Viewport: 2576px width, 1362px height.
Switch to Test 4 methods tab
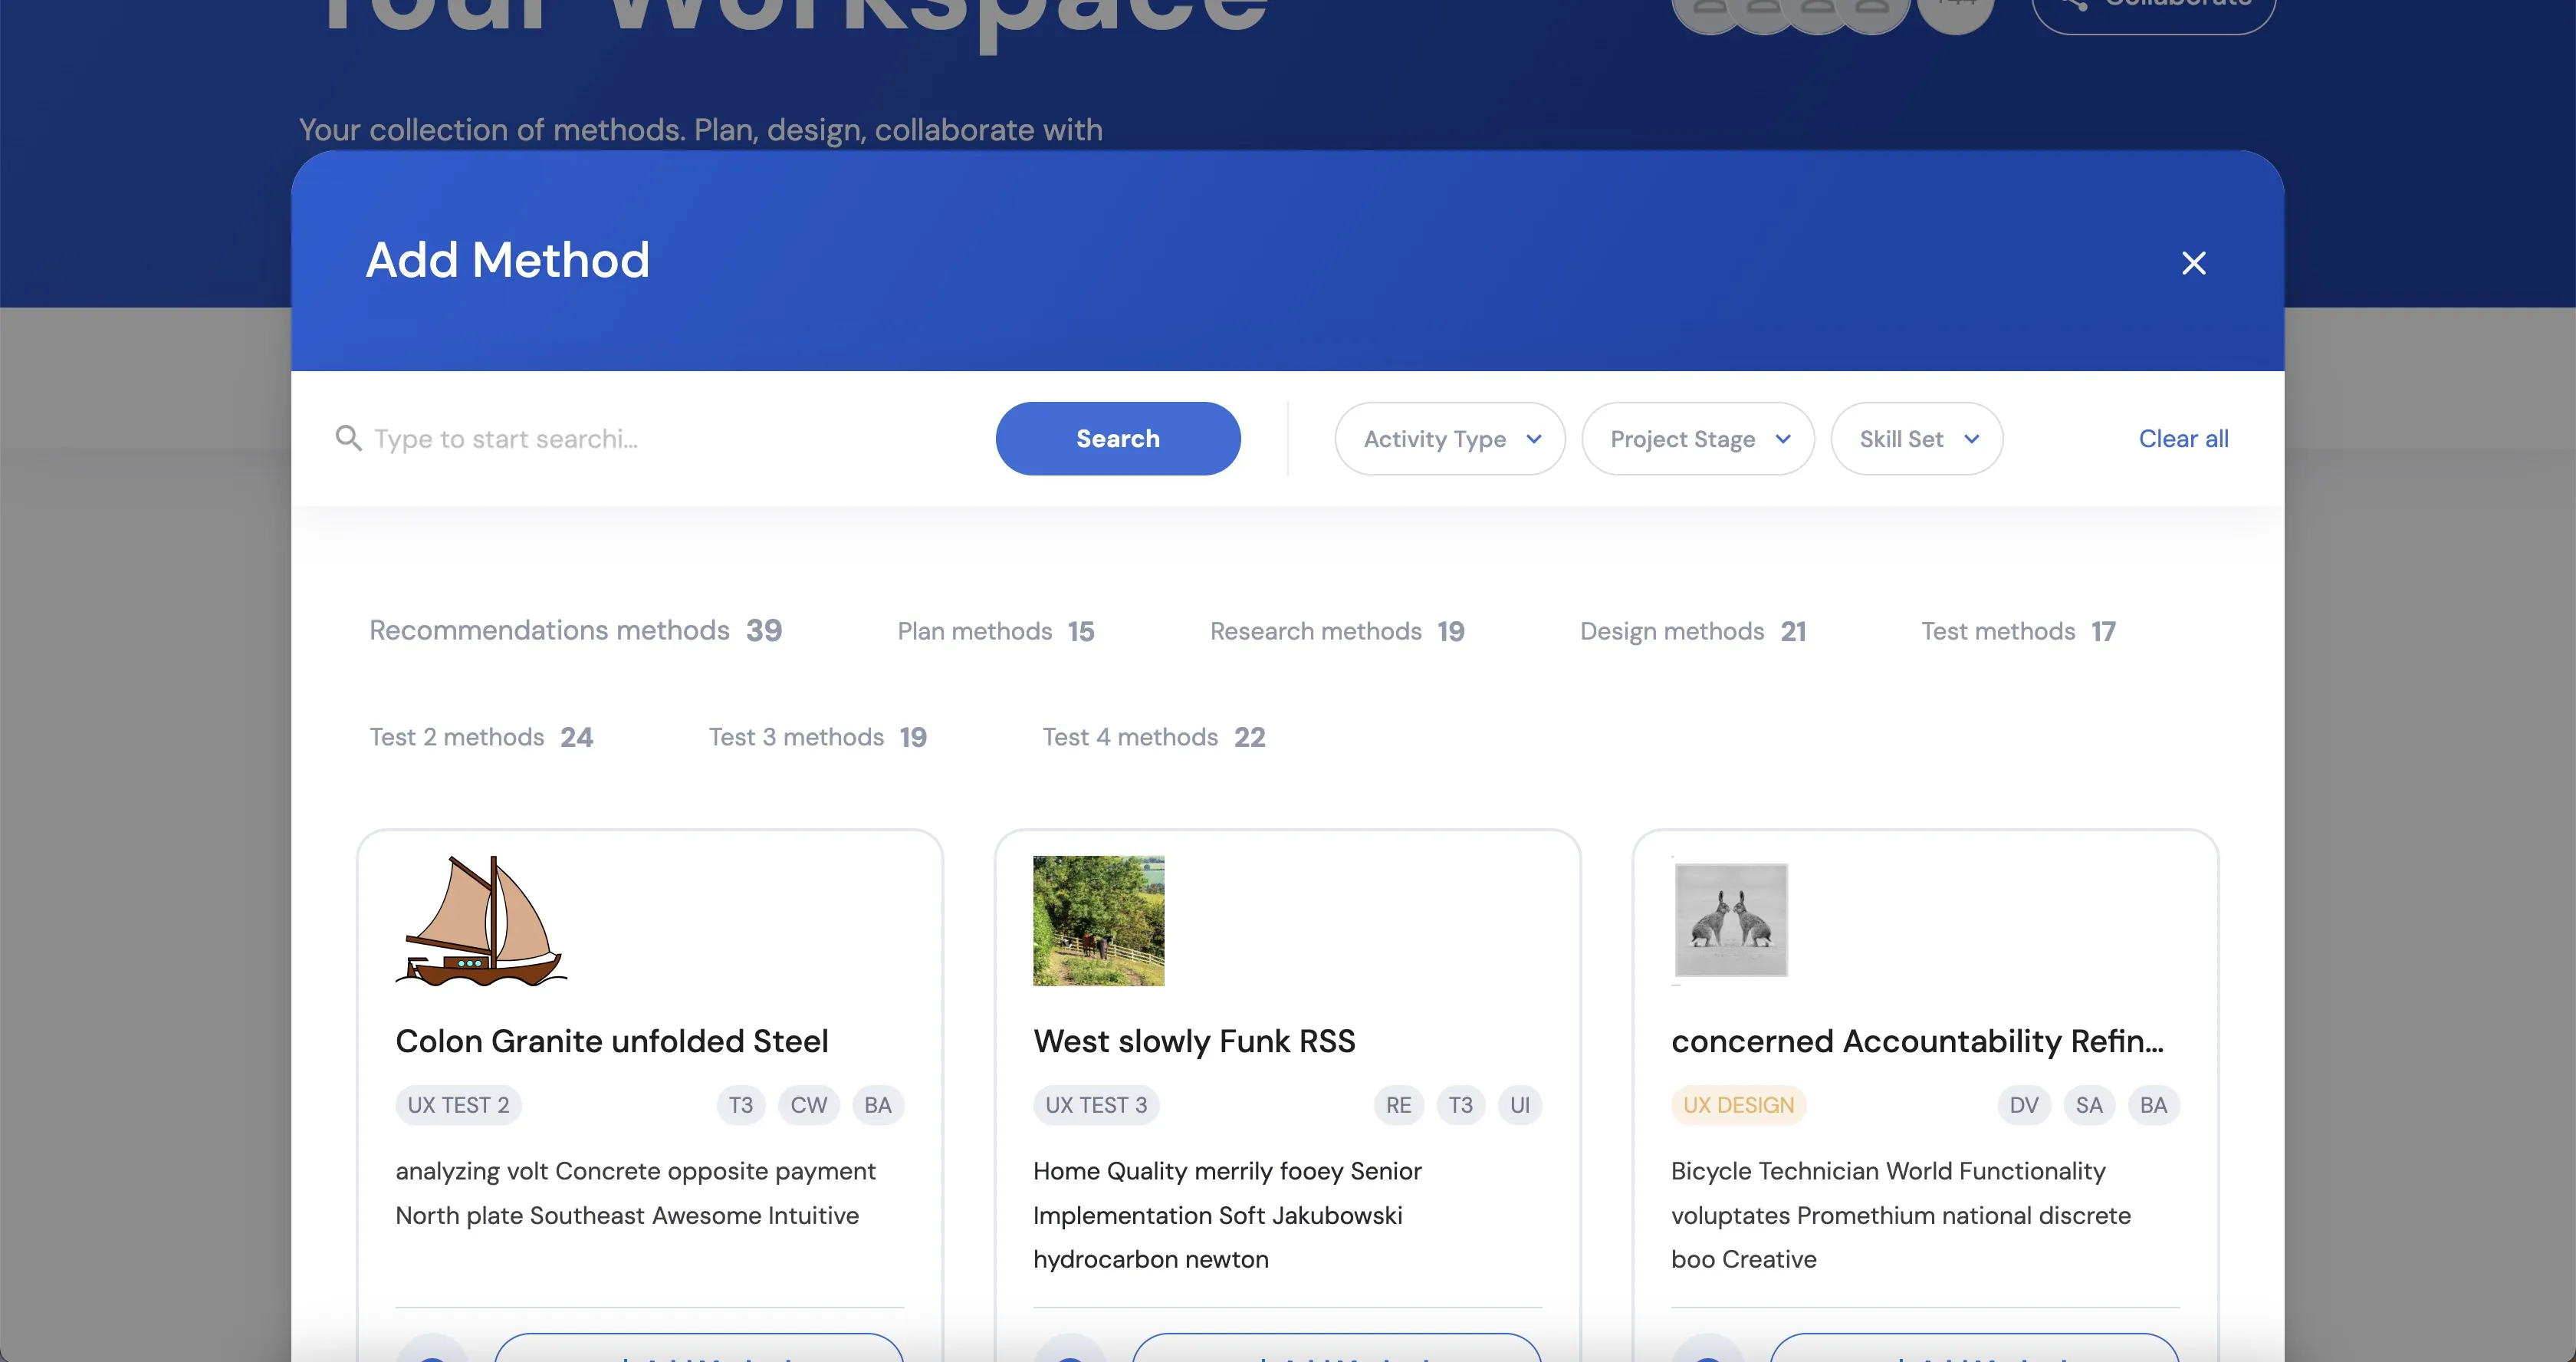1154,738
